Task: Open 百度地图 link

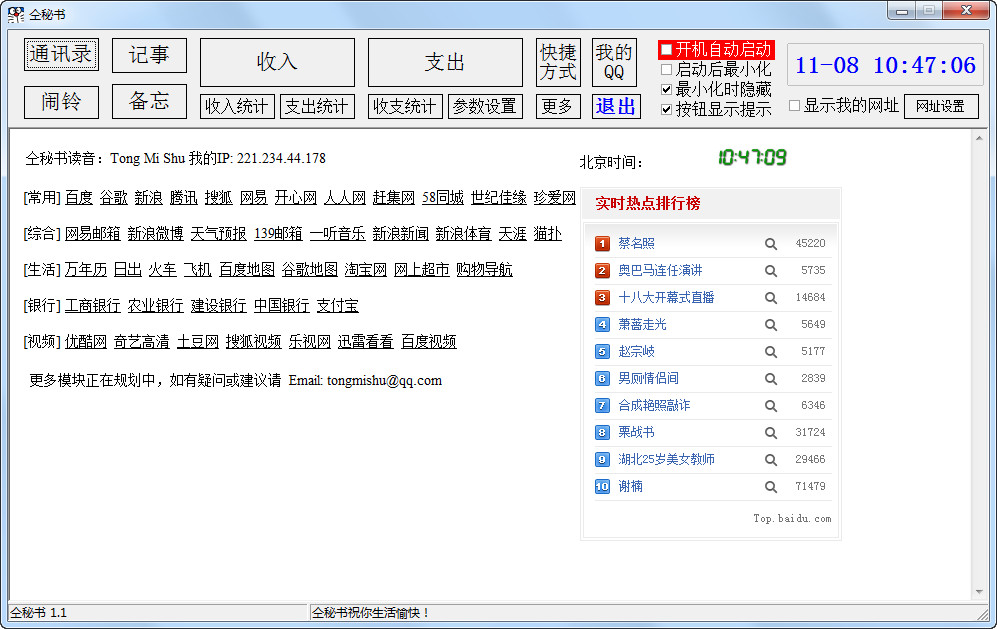Action: [247, 270]
